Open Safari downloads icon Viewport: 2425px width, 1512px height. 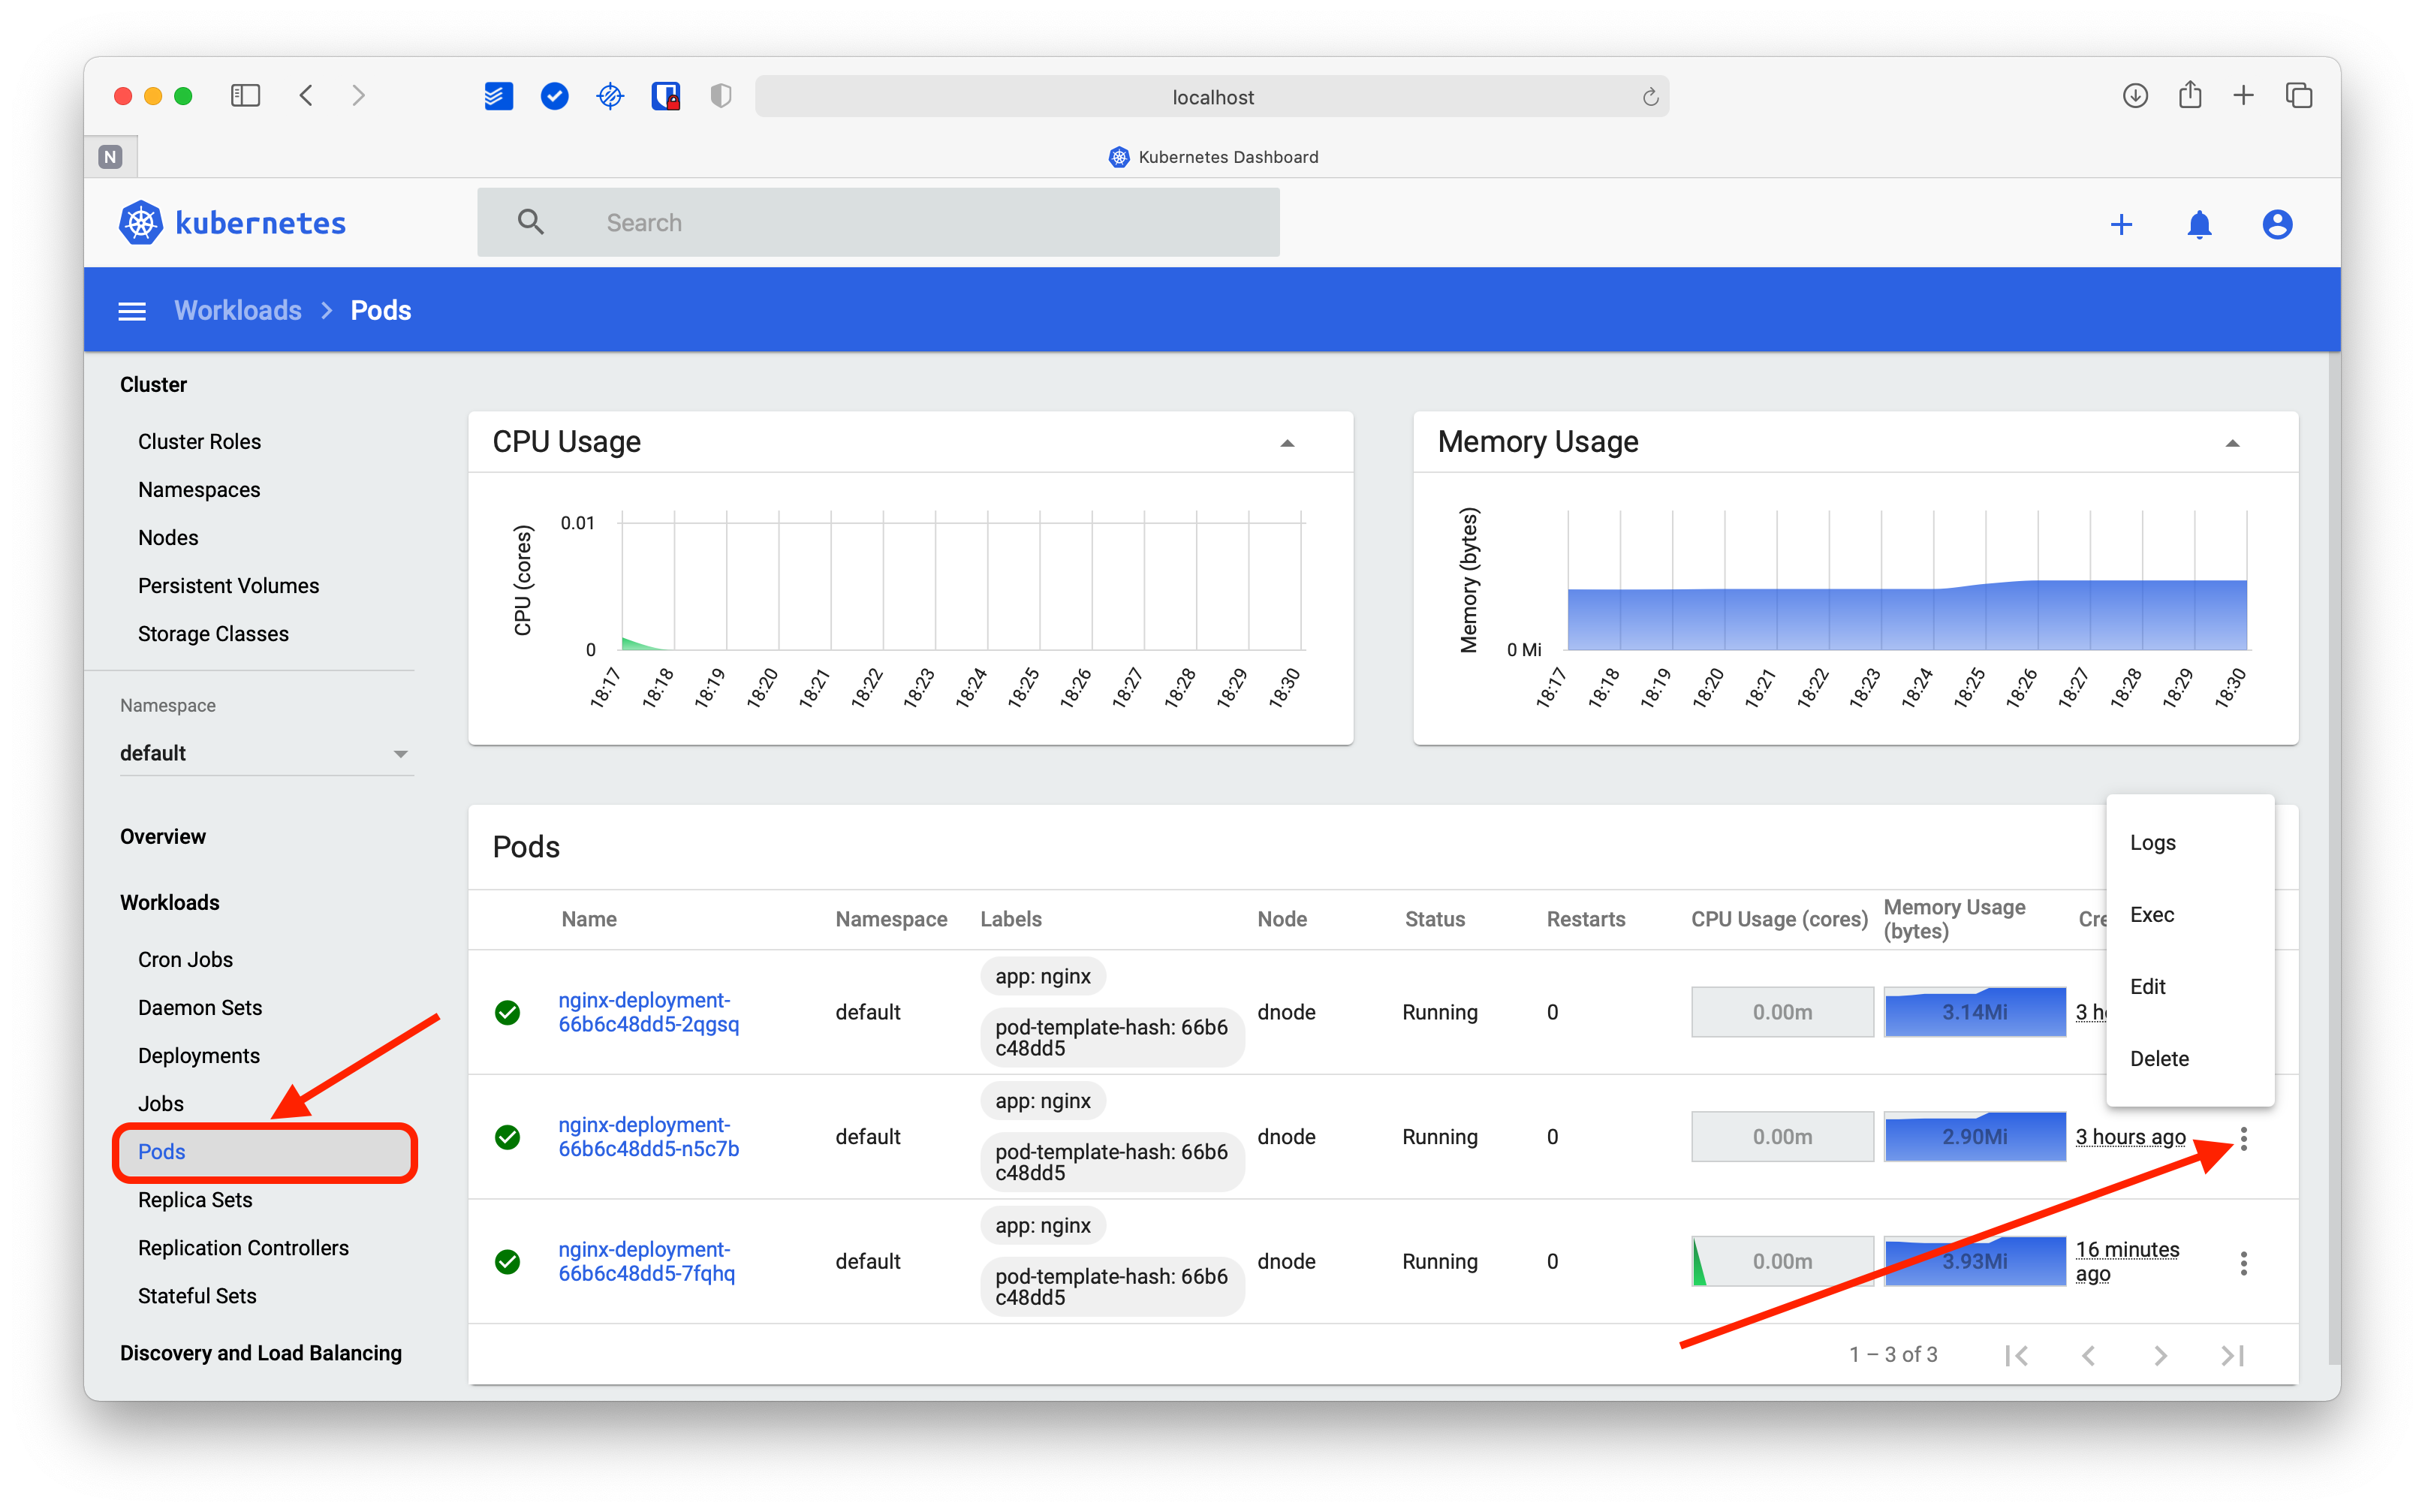tap(2135, 96)
